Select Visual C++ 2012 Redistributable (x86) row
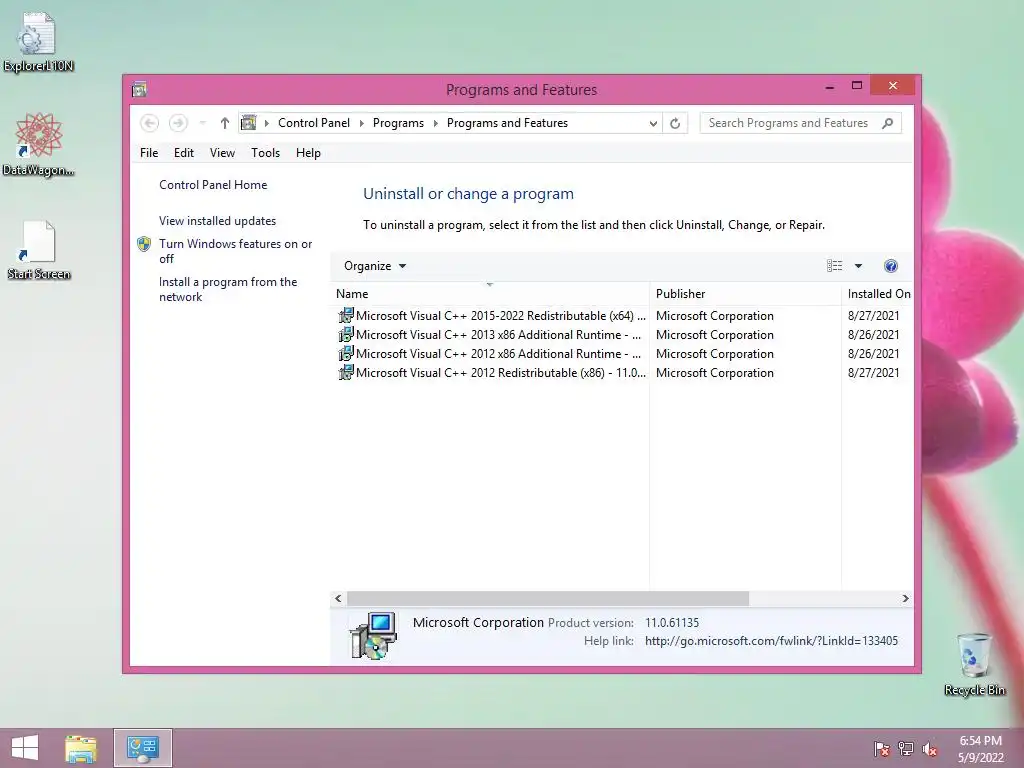Image resolution: width=1024 pixels, height=768 pixels. [622, 372]
